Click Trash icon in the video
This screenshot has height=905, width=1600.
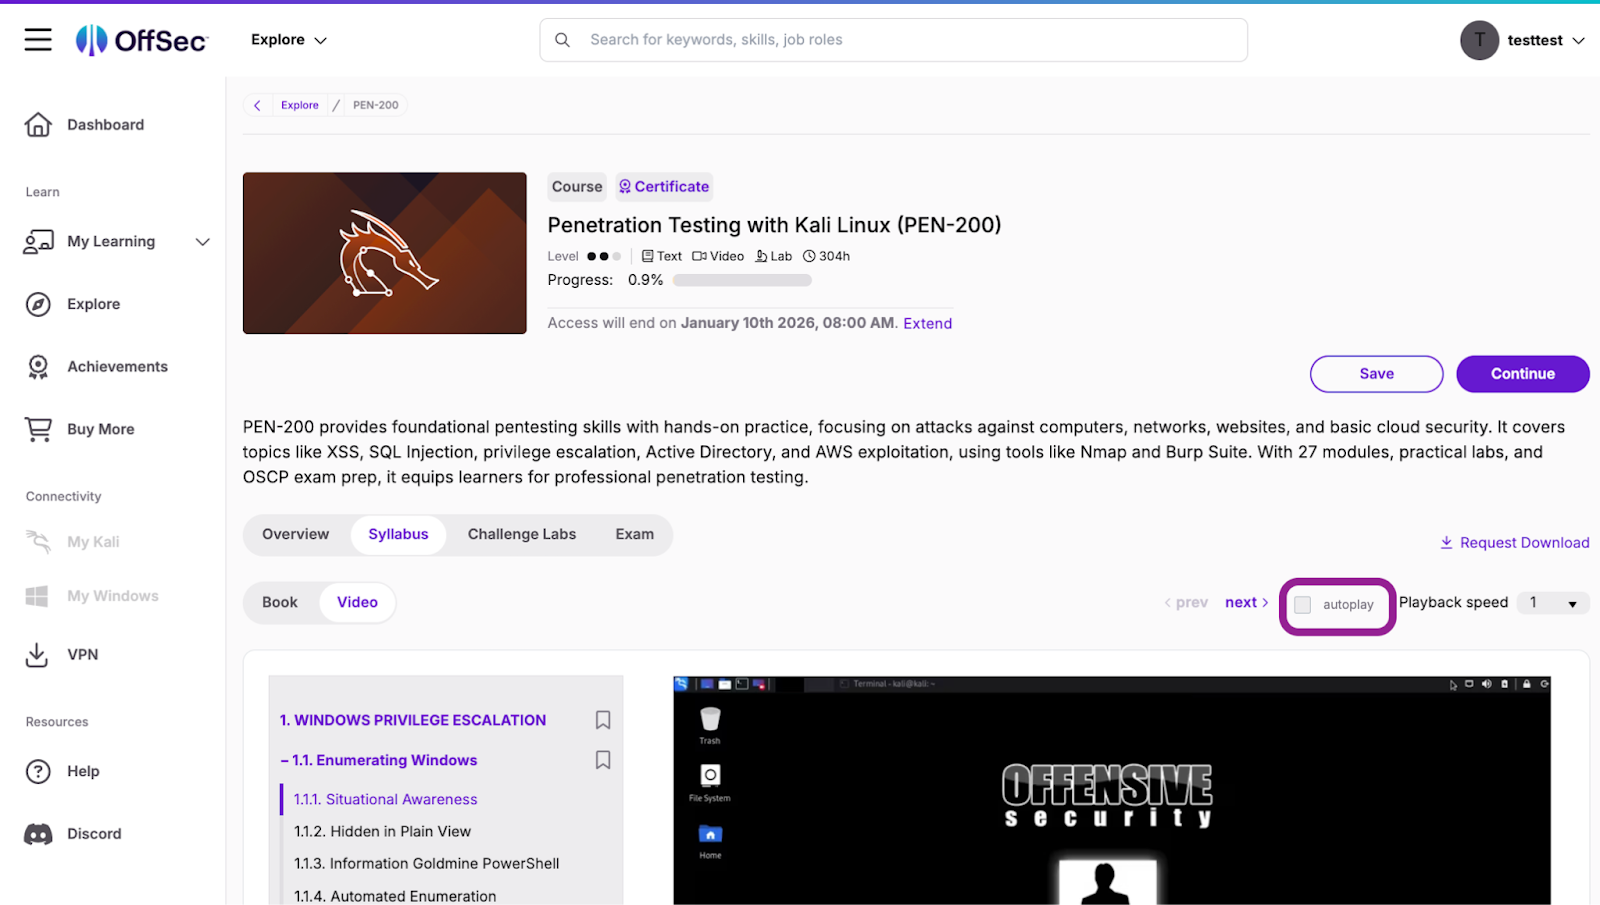tap(710, 719)
